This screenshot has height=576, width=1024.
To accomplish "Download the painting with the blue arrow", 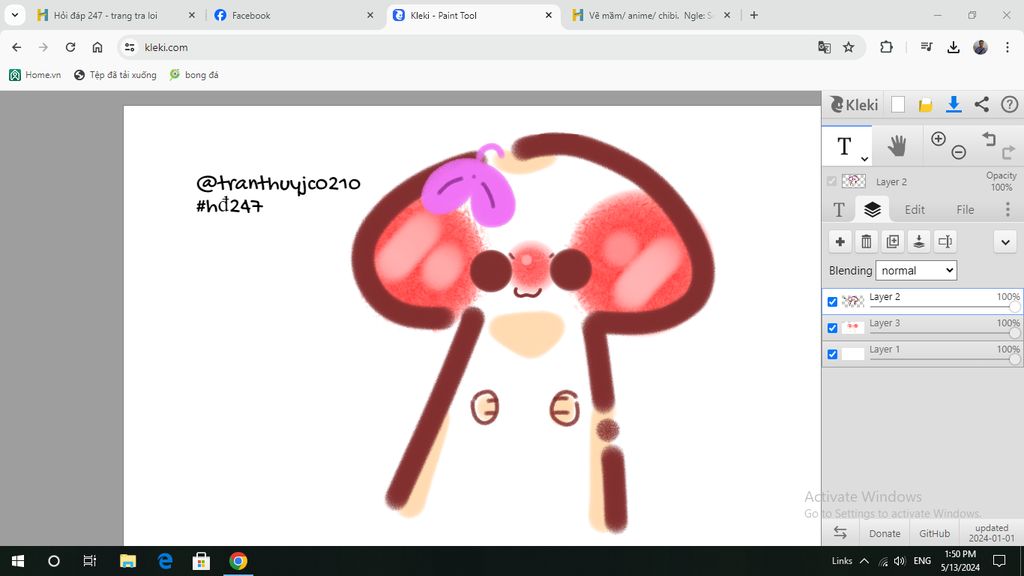I will pyautogui.click(x=953, y=104).
